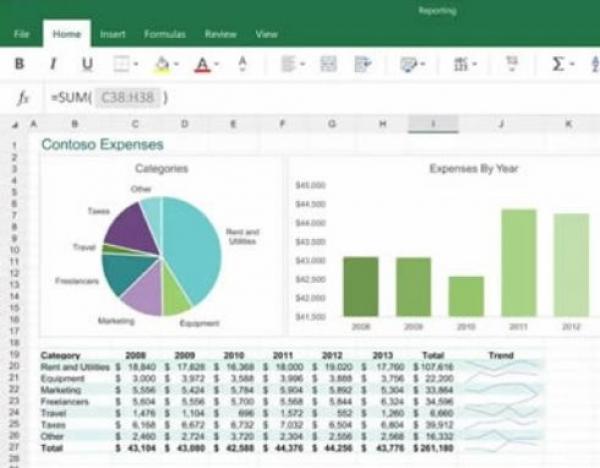600x468 pixels.
Task: Click the Total column header cell
Action: tap(433, 355)
